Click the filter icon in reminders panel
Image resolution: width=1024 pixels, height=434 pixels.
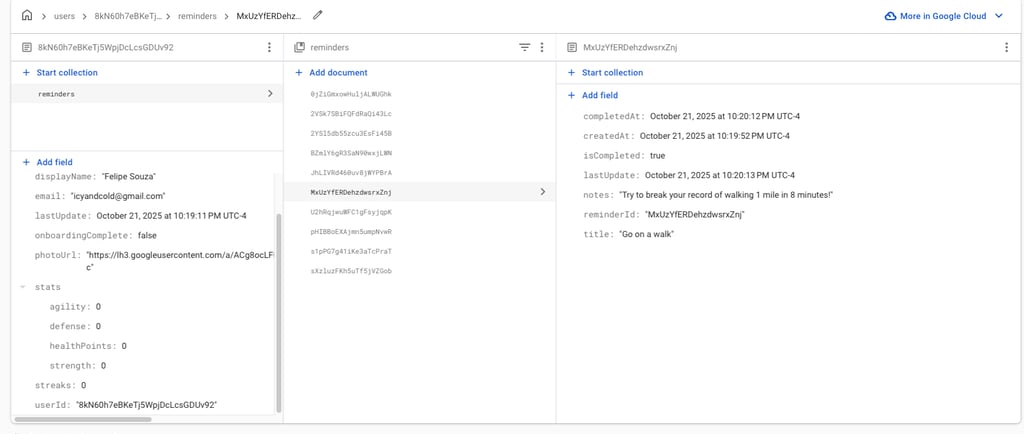(525, 47)
